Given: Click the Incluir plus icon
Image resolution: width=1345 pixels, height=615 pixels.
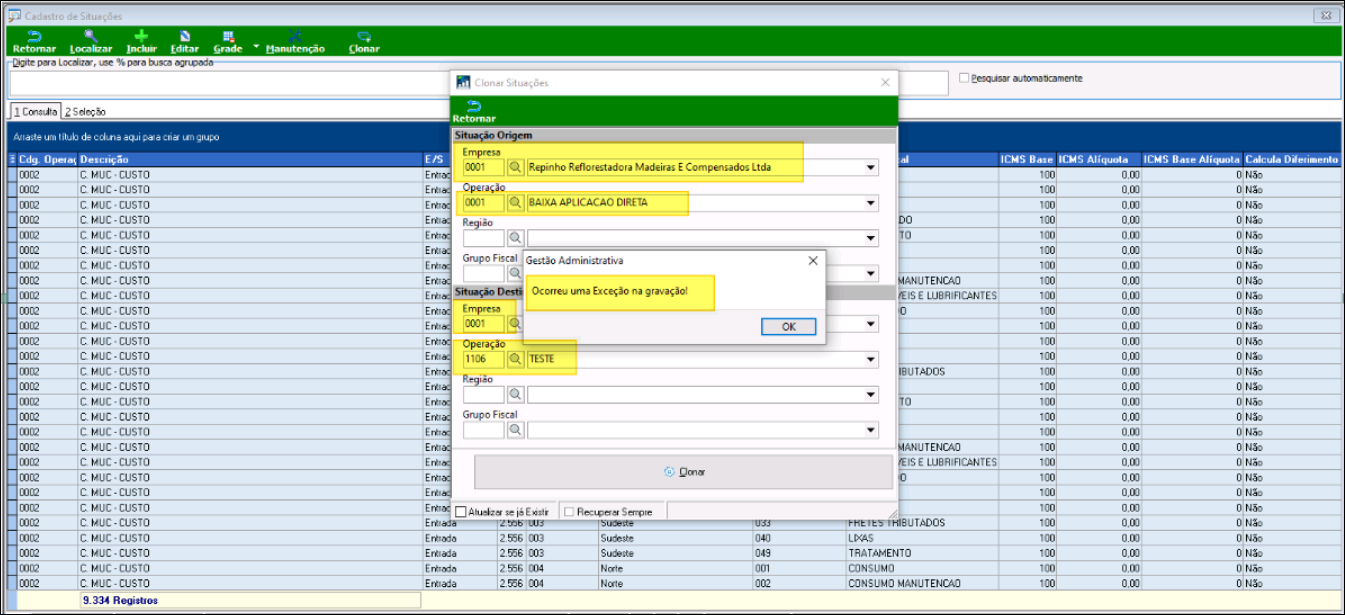Looking at the screenshot, I should point(141,36).
